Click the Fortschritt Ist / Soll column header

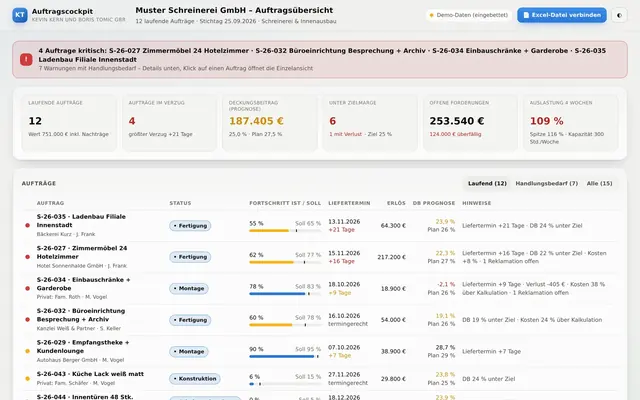(285, 203)
